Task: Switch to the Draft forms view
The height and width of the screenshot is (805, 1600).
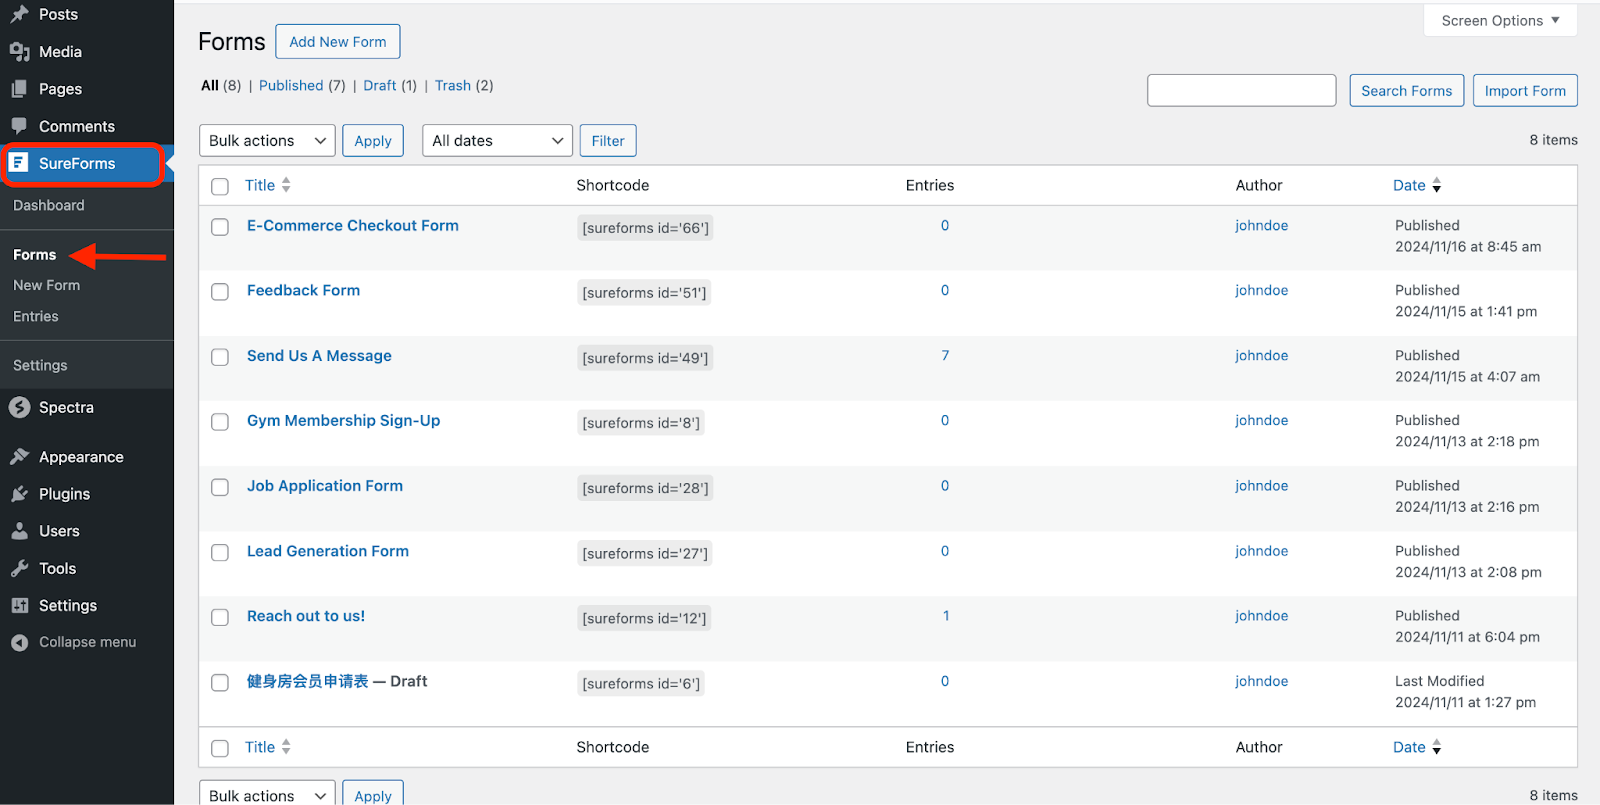Action: [x=379, y=86]
